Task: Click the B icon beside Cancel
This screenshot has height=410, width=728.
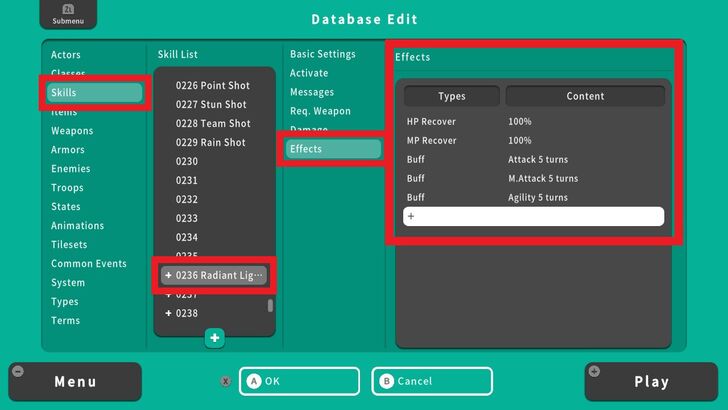Action: 386,381
